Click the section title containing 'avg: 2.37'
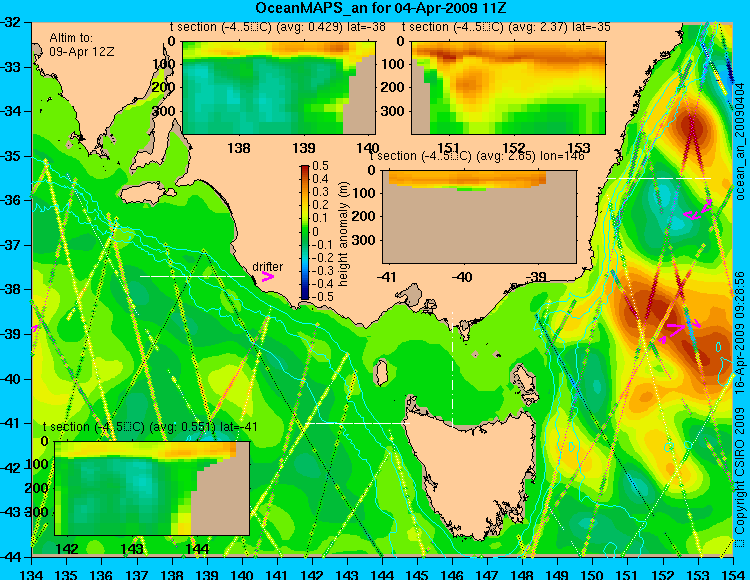The image size is (750, 580). (506, 27)
